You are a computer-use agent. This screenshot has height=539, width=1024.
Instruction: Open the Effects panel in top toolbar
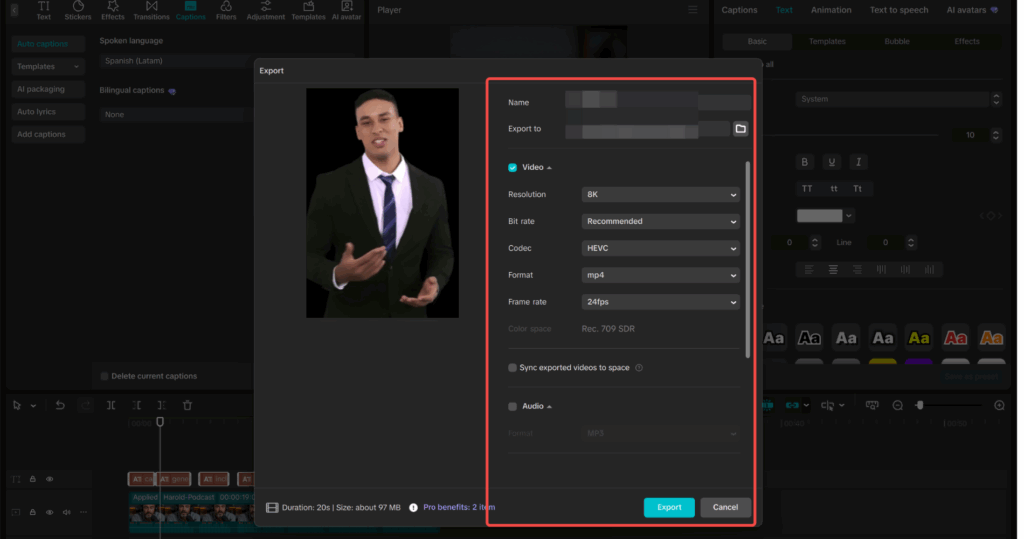point(112,10)
